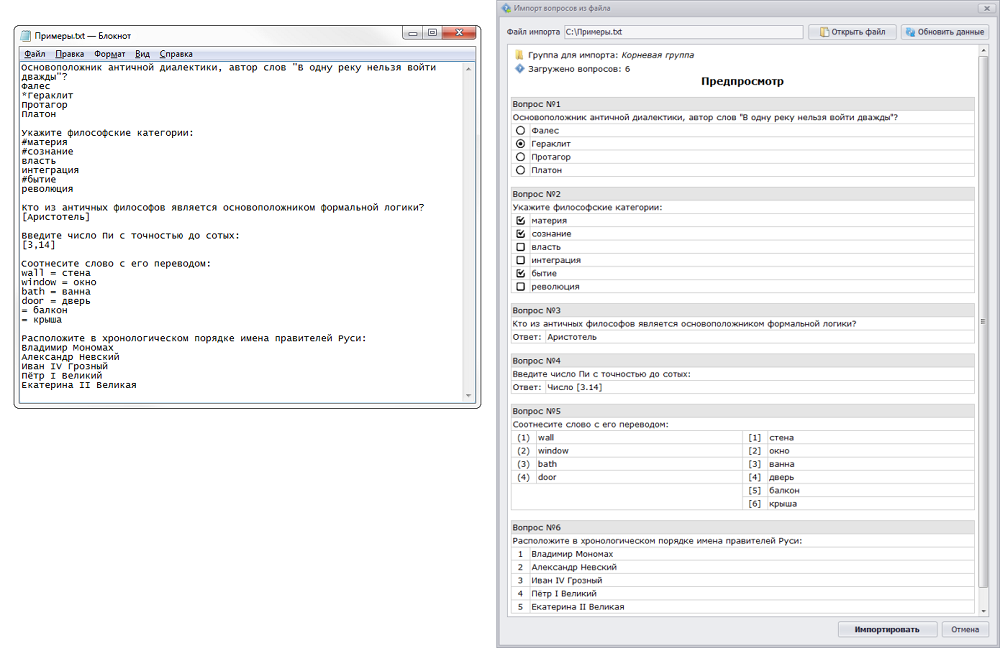Click the import dialog title bar icon
This screenshot has height=648, width=1000.
coord(505,8)
